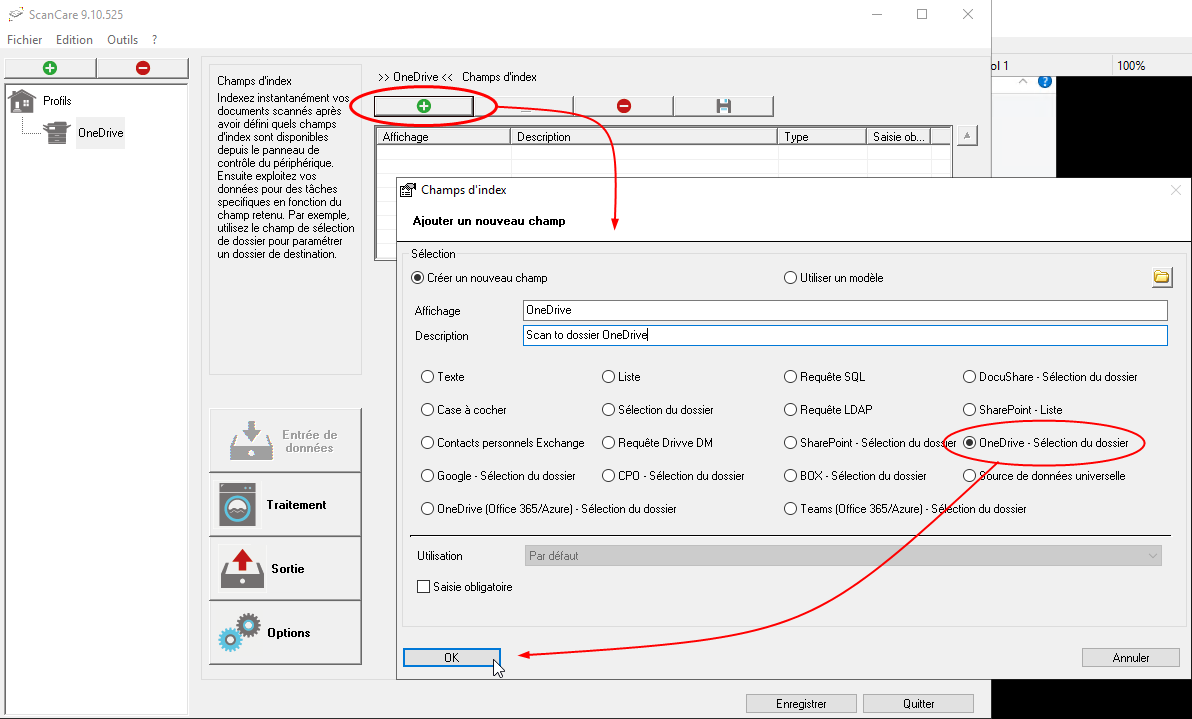This screenshot has height=719, width=1192.
Task: Open the ? help menu
Action: [154, 40]
